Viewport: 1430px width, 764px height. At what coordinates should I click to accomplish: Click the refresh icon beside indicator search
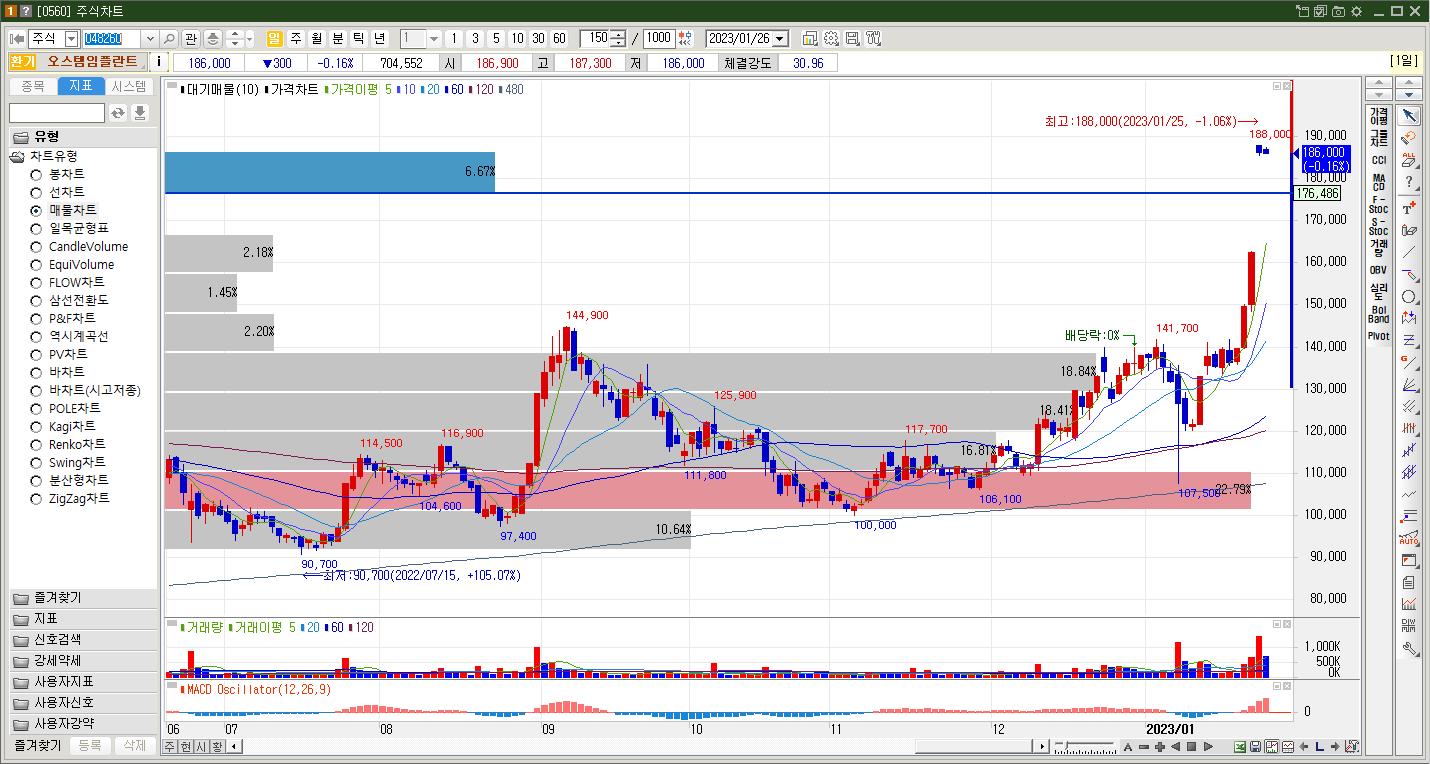tap(118, 113)
